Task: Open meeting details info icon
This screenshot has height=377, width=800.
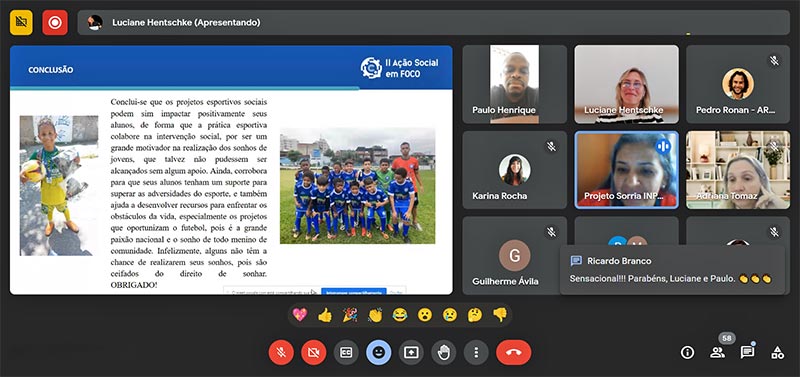Action: pyautogui.click(x=687, y=353)
